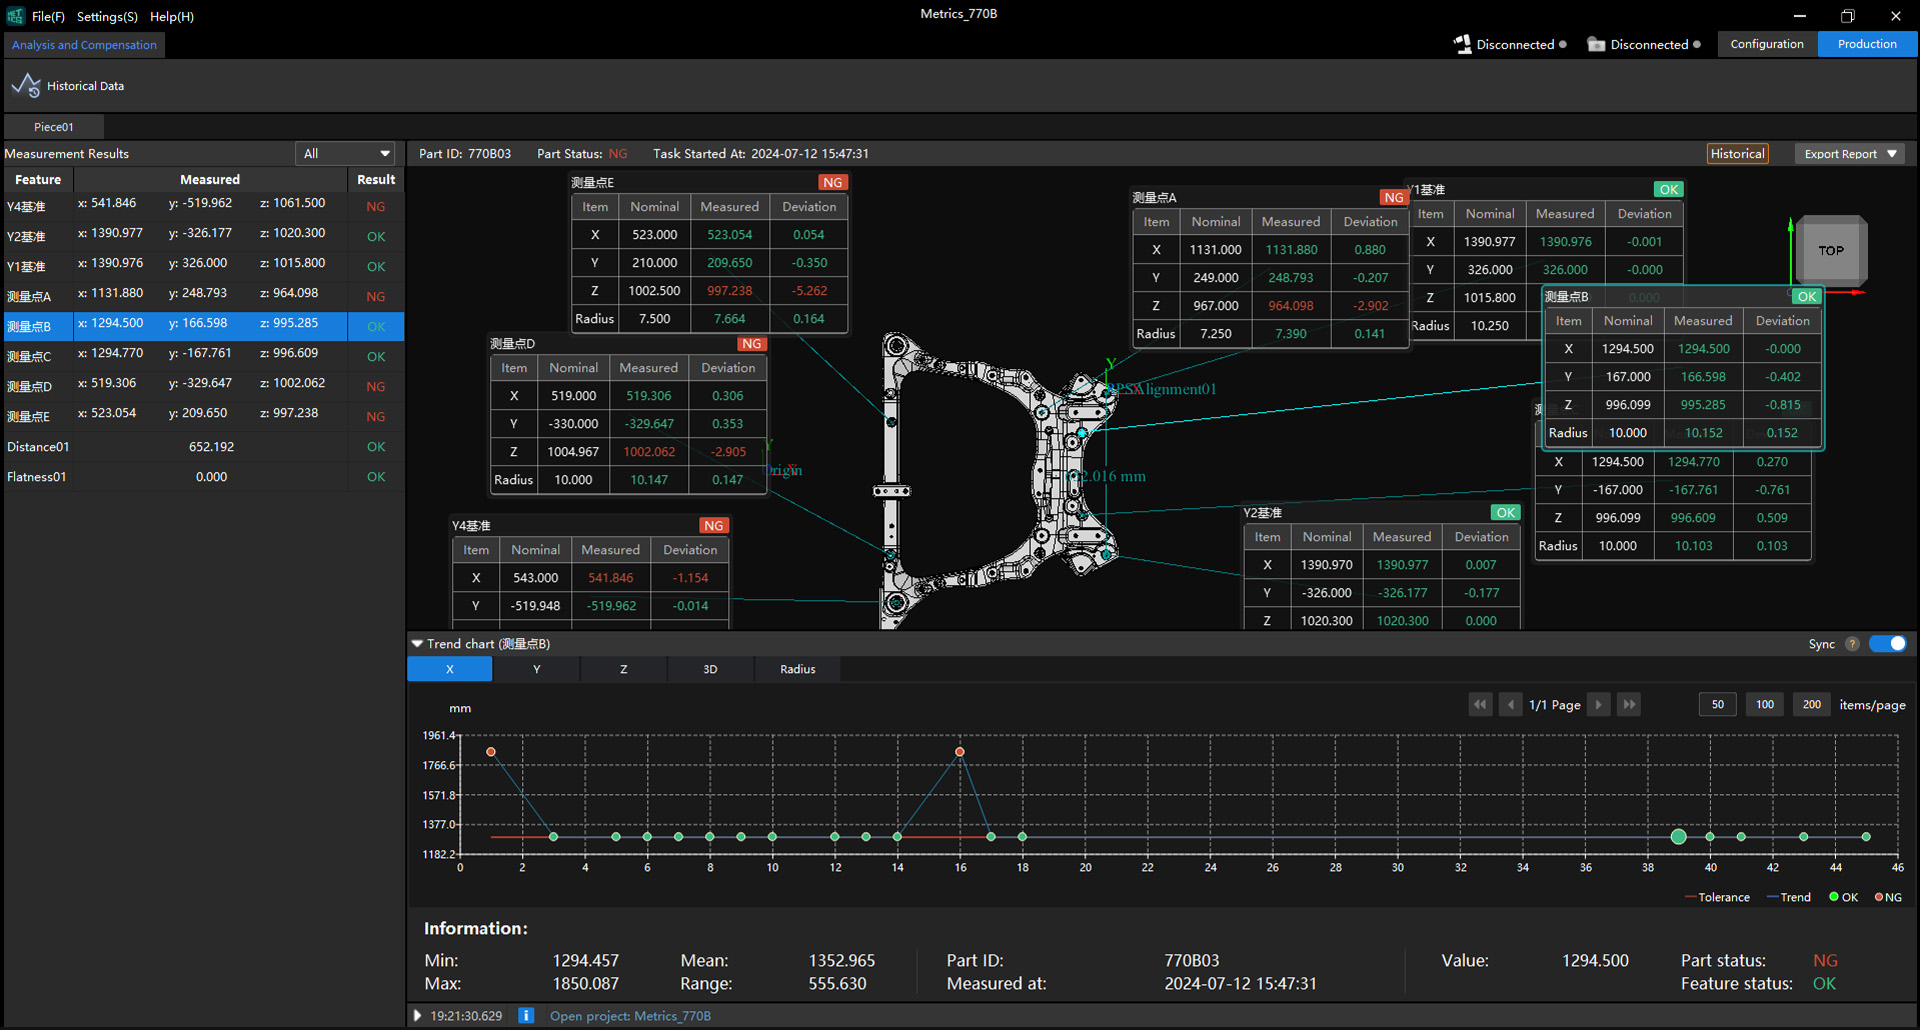
Task: Click the Feature column header
Action: pos(38,179)
